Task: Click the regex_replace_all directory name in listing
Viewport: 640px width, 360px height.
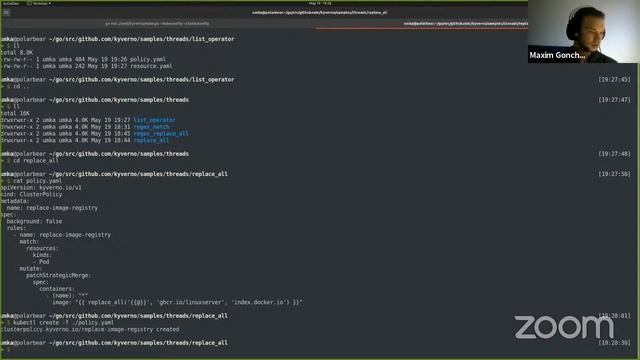Action: pos(161,133)
